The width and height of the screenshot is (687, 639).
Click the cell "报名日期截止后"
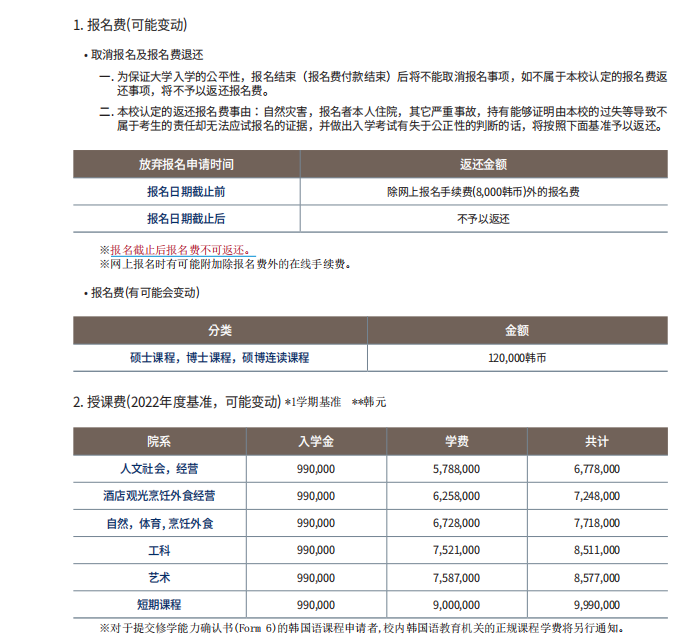pyautogui.click(x=186, y=219)
